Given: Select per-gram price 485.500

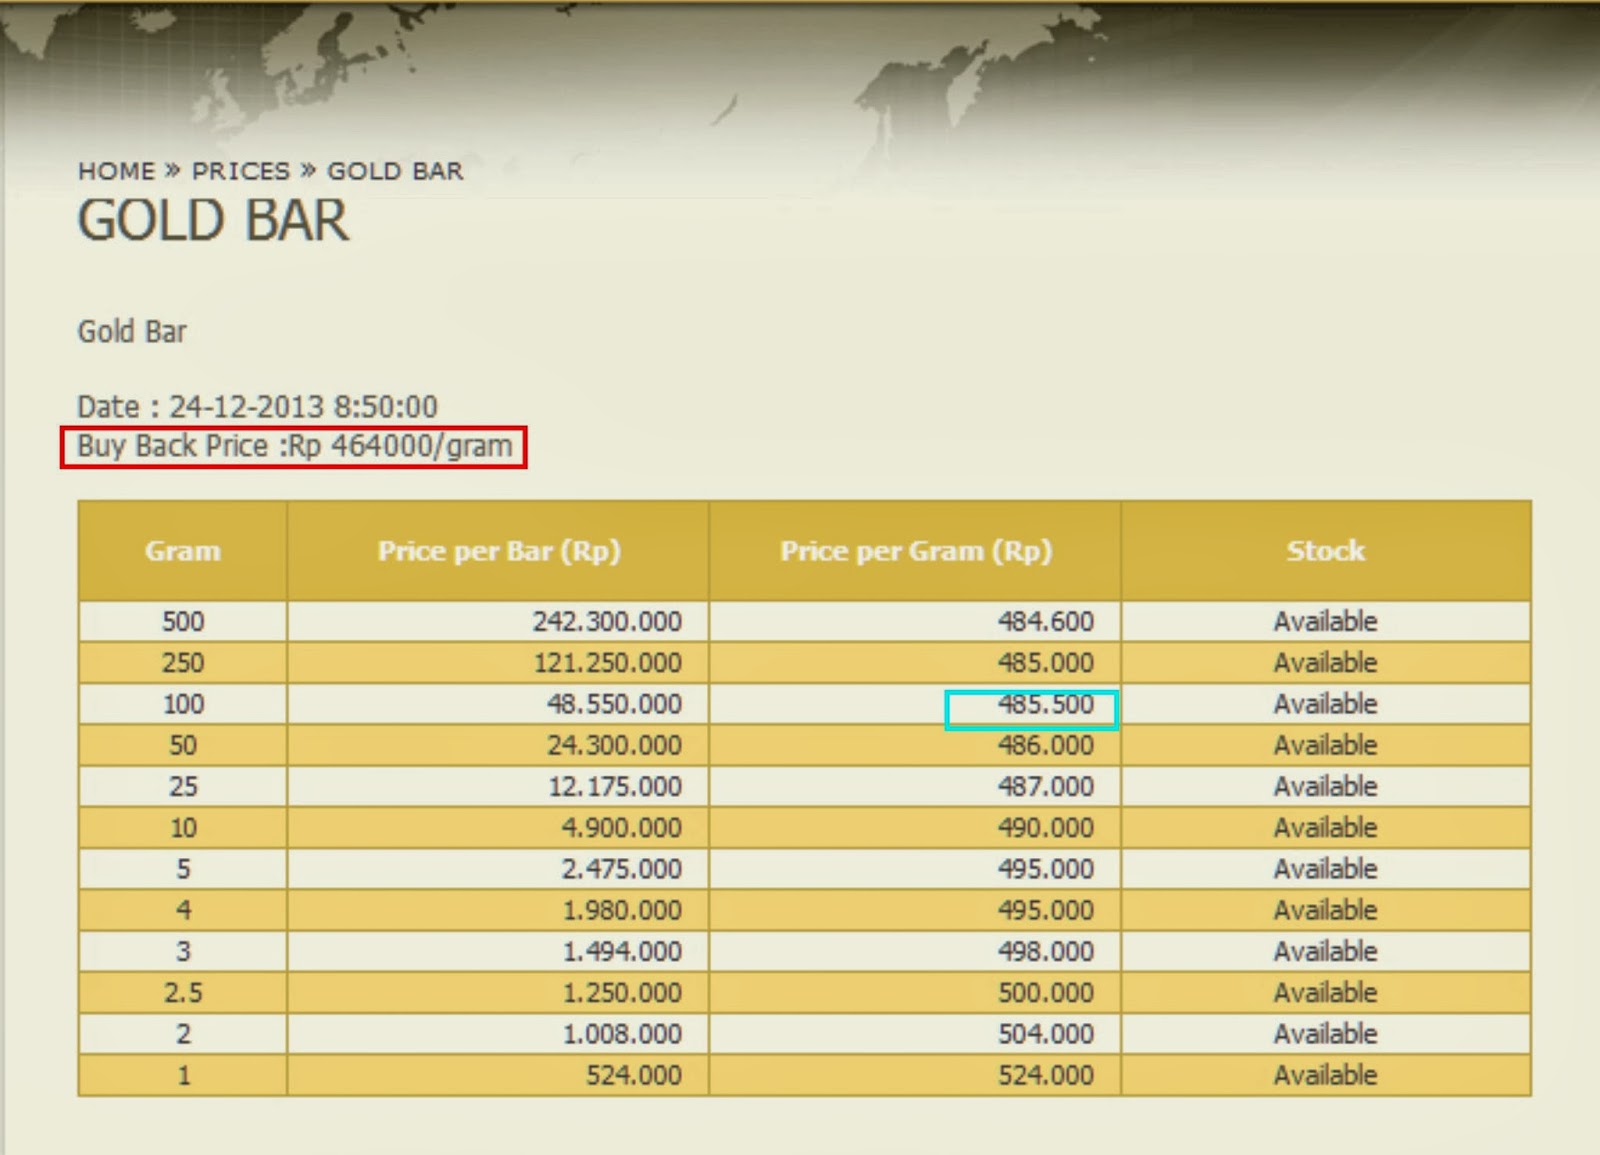Looking at the screenshot, I should coord(1046,704).
